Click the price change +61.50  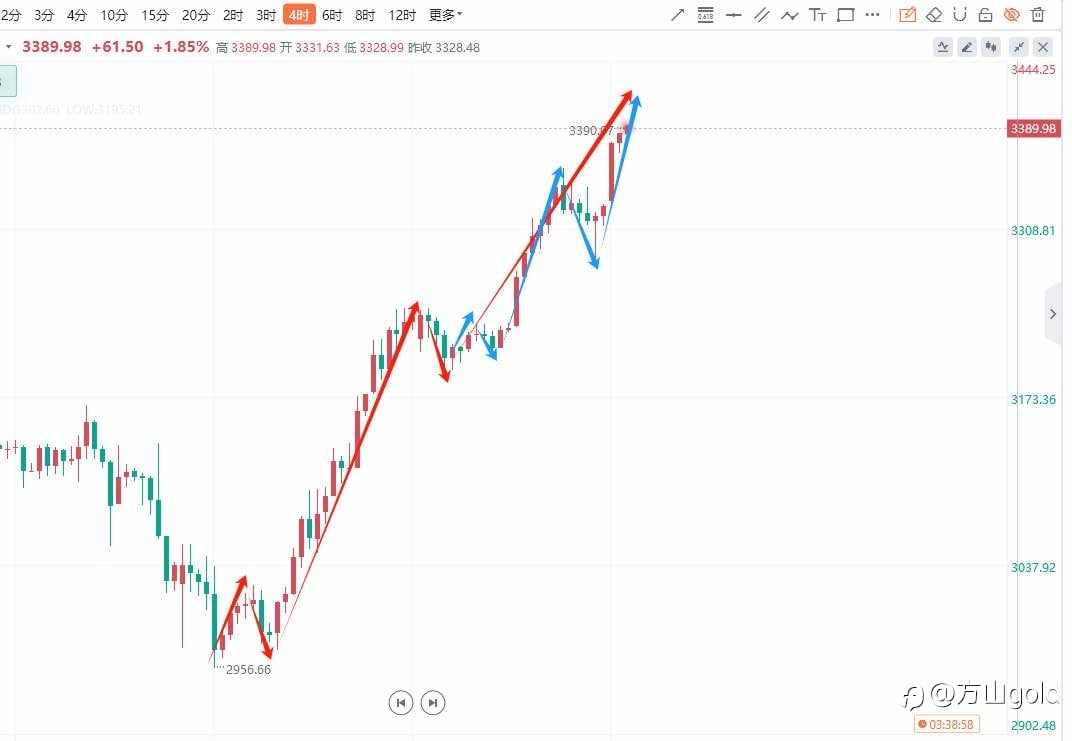pyautogui.click(x=118, y=46)
